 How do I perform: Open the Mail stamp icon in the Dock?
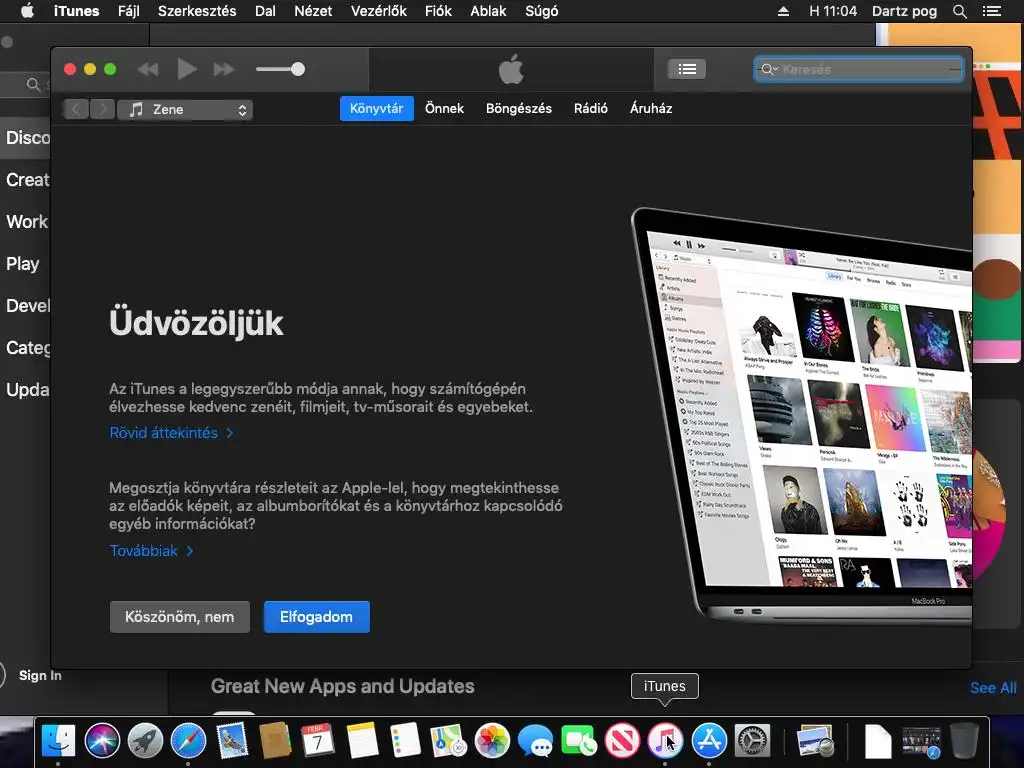[232, 741]
